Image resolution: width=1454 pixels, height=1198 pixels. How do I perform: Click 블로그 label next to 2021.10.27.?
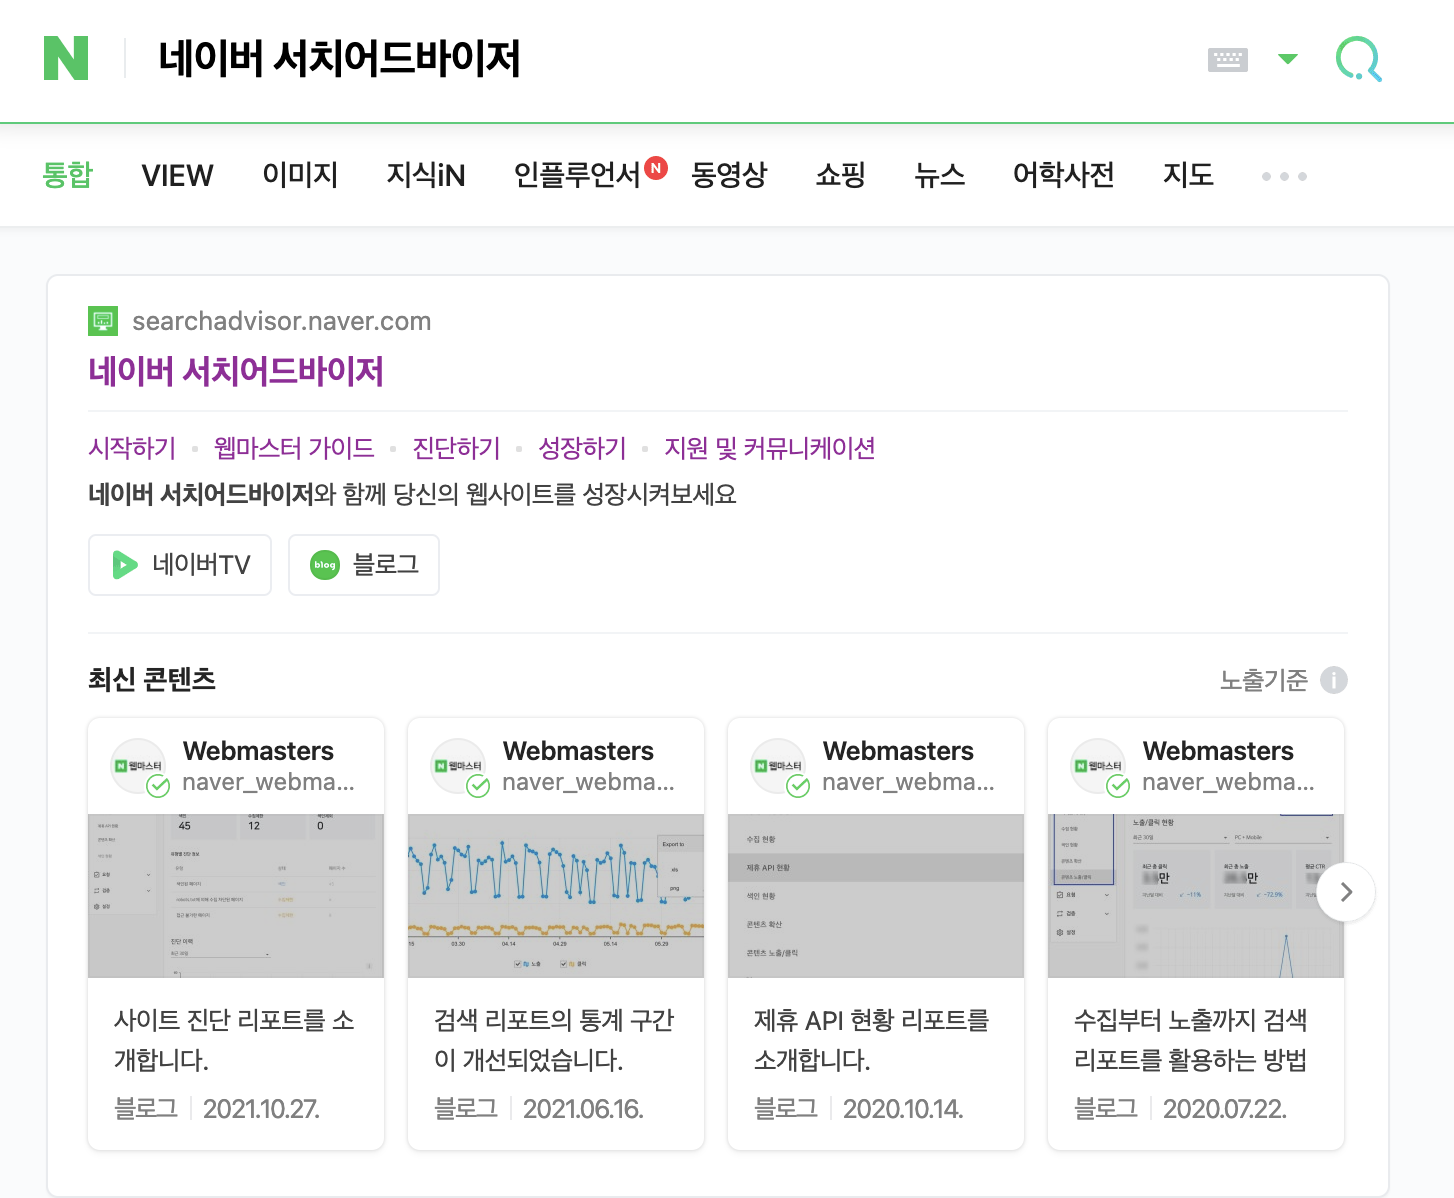146,1108
